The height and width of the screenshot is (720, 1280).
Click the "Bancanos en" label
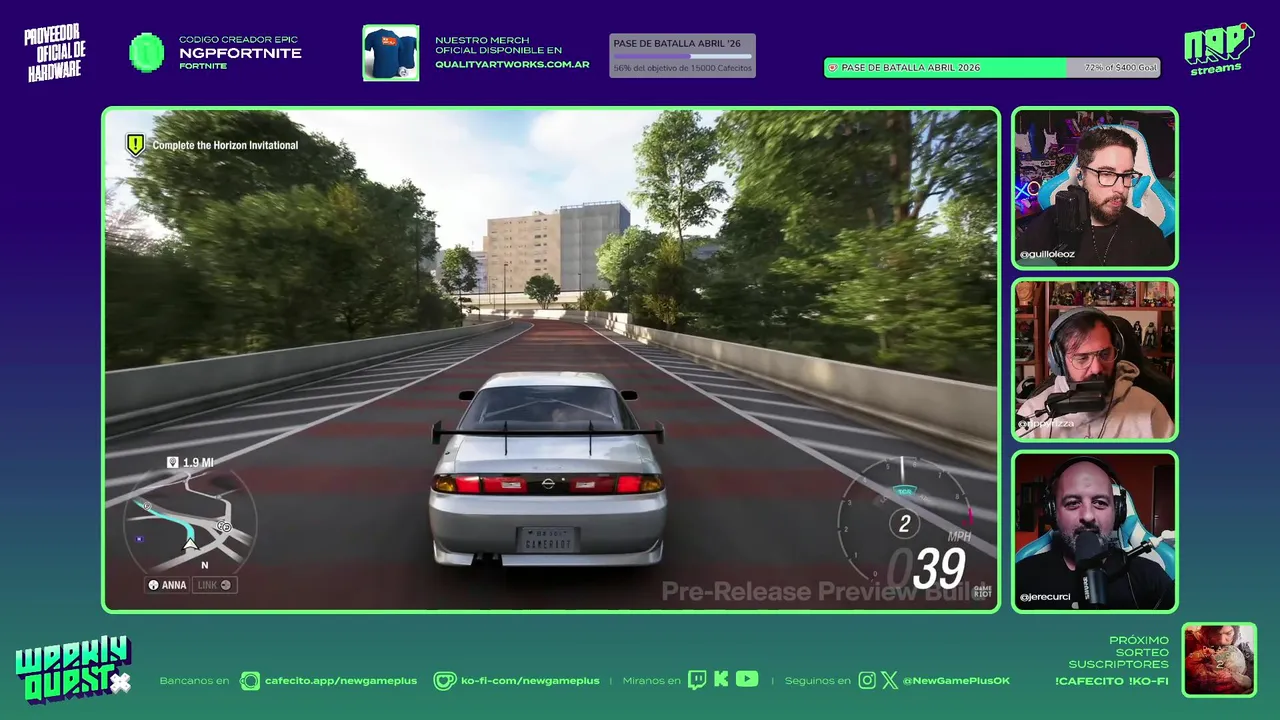coord(194,681)
